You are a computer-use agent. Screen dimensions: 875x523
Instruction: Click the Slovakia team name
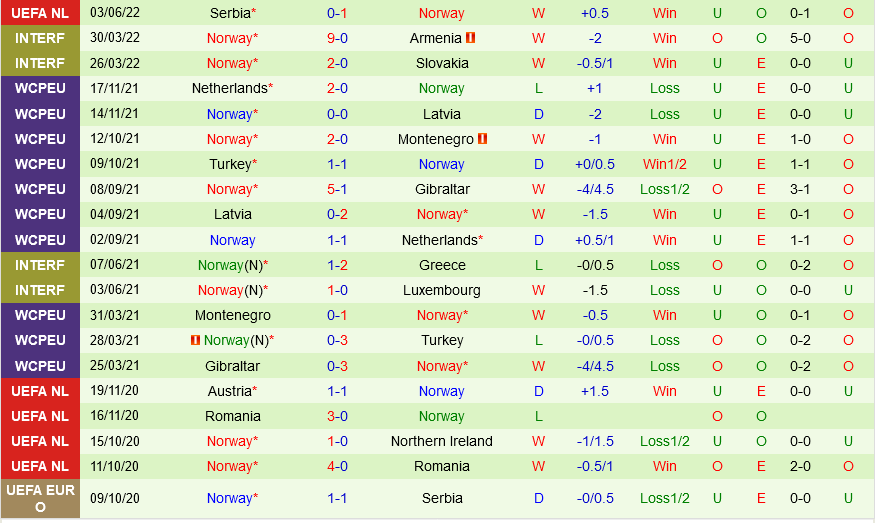[442, 63]
